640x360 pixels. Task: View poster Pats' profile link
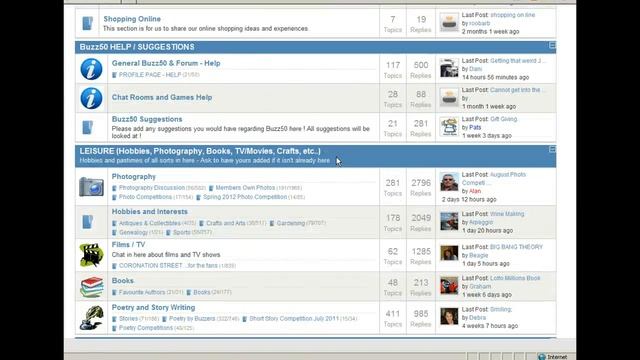(475, 127)
